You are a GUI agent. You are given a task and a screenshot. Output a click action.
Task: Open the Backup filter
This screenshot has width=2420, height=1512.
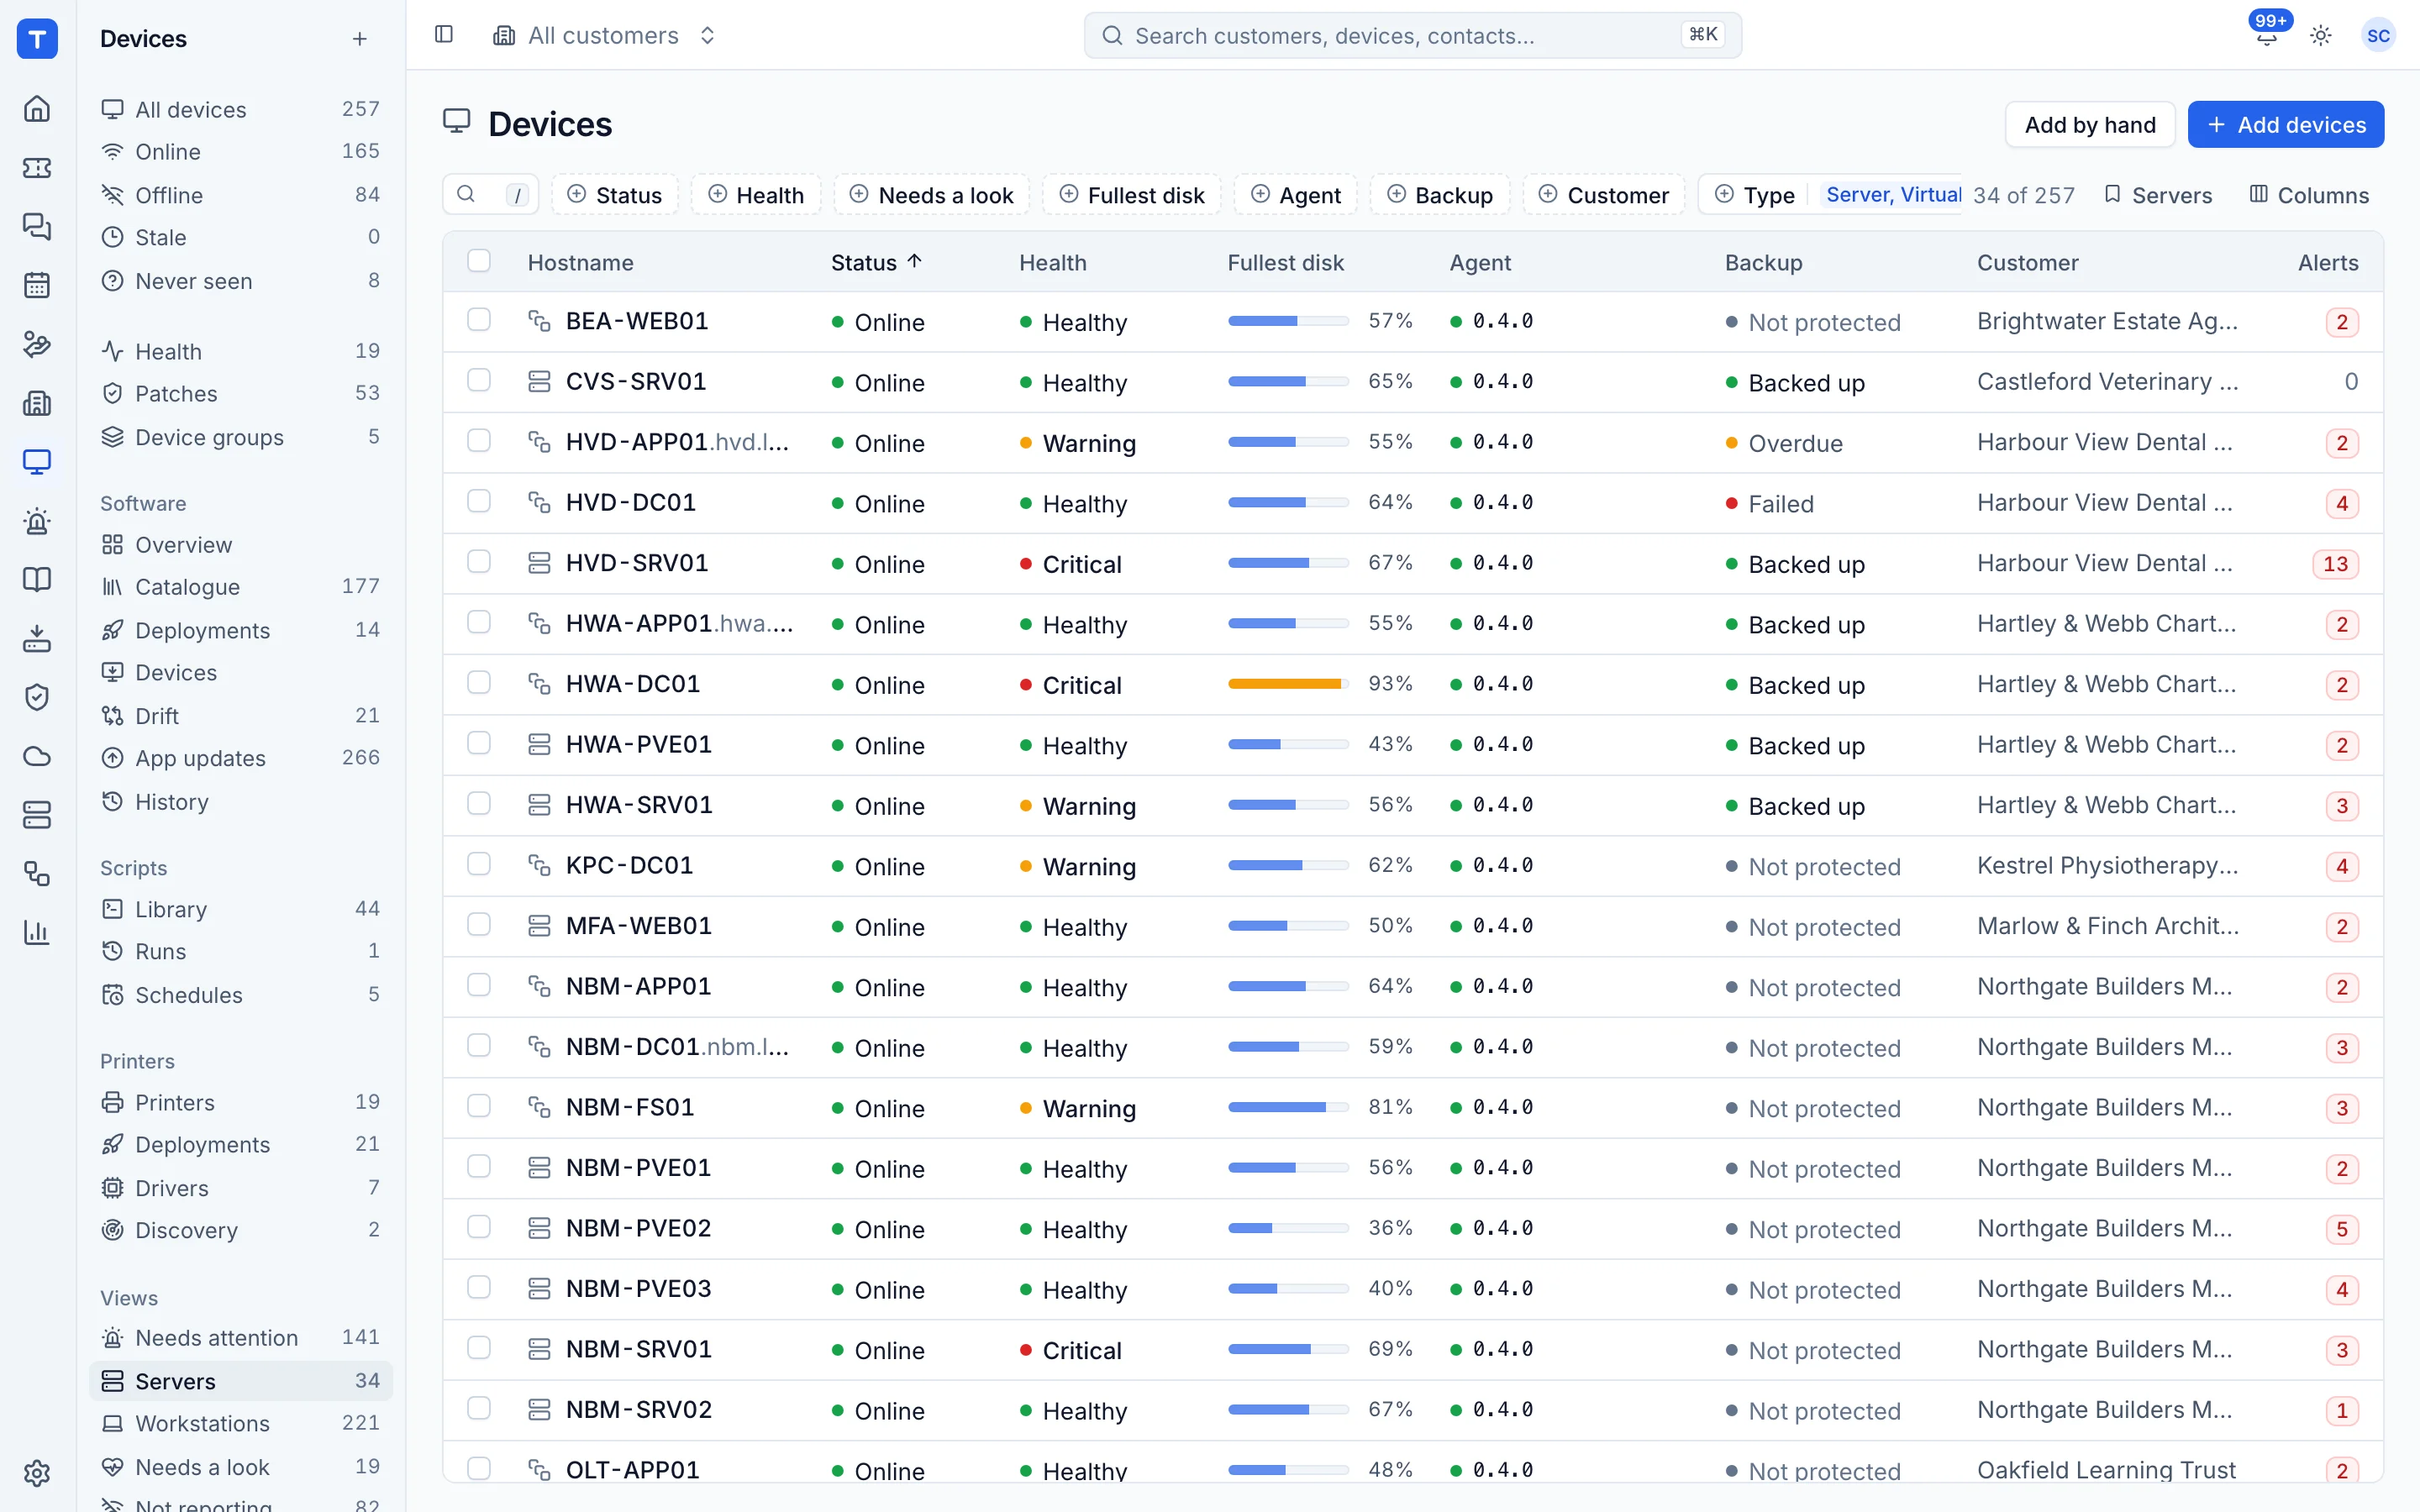tap(1440, 195)
